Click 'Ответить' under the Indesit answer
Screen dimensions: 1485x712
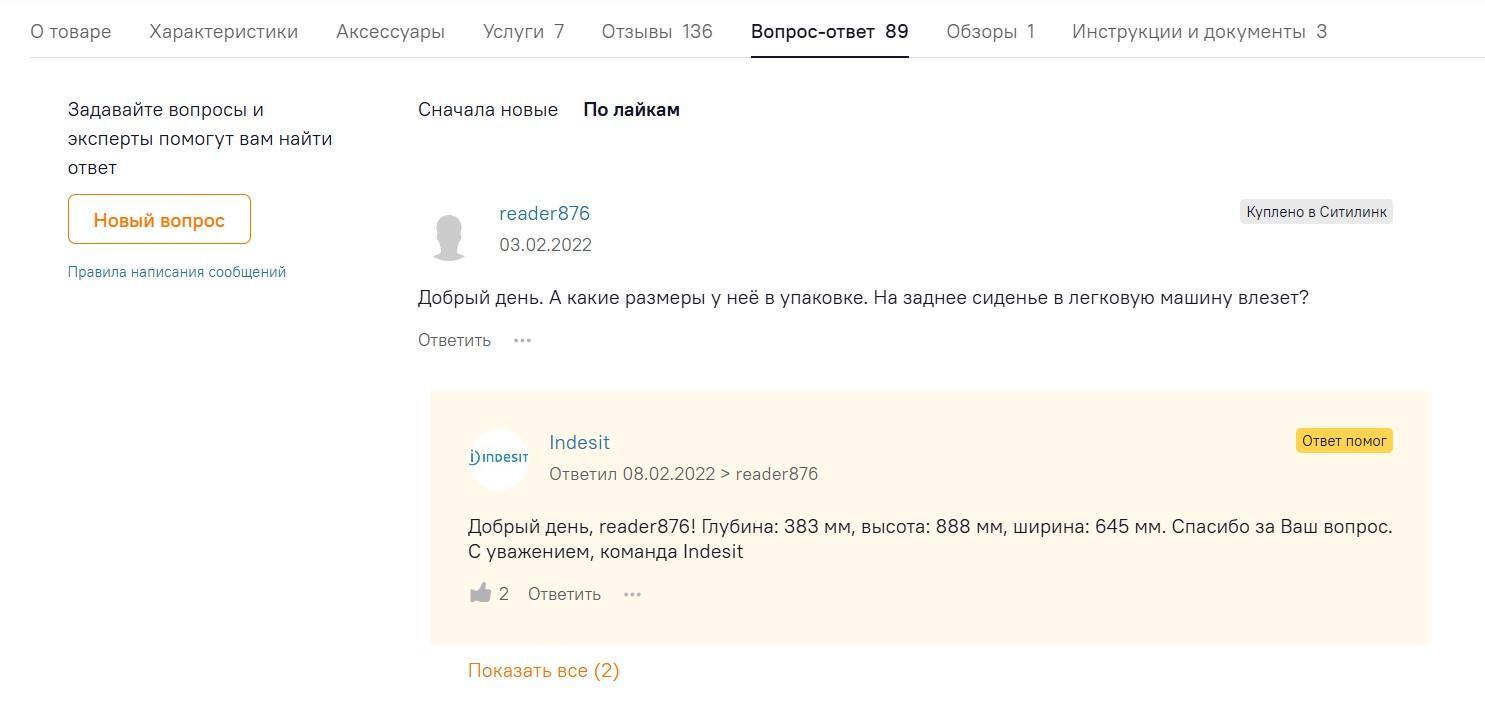coord(564,594)
